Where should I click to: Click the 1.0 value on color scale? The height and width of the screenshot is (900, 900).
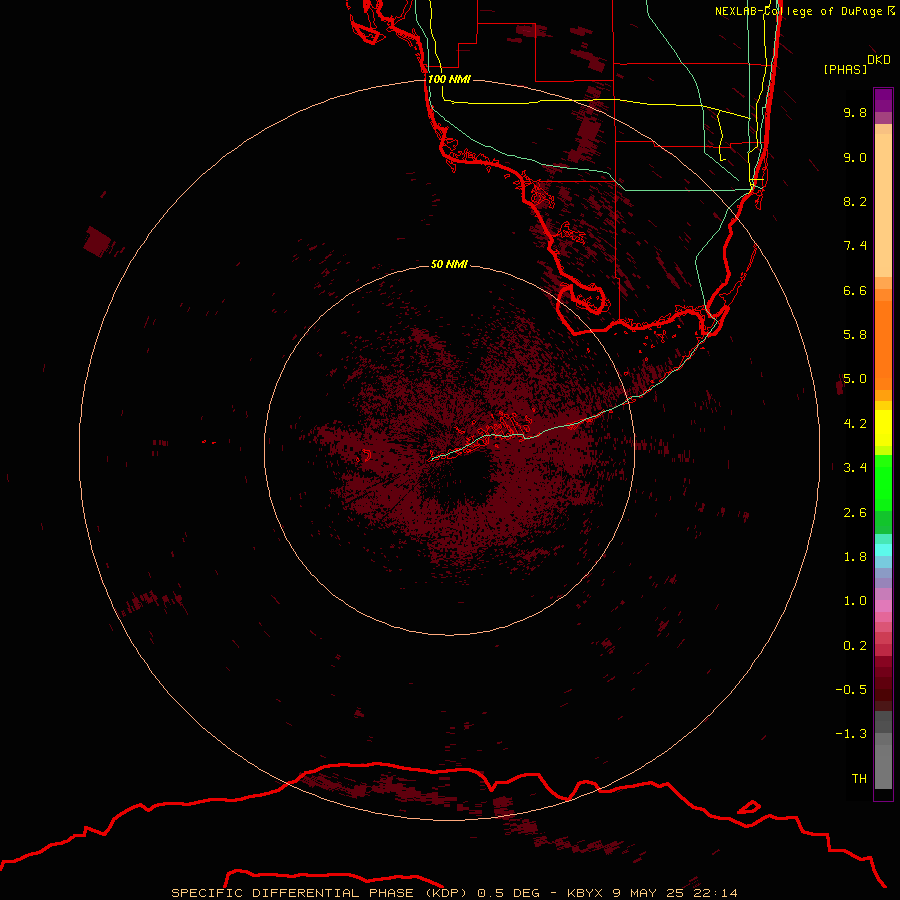[x=855, y=601]
